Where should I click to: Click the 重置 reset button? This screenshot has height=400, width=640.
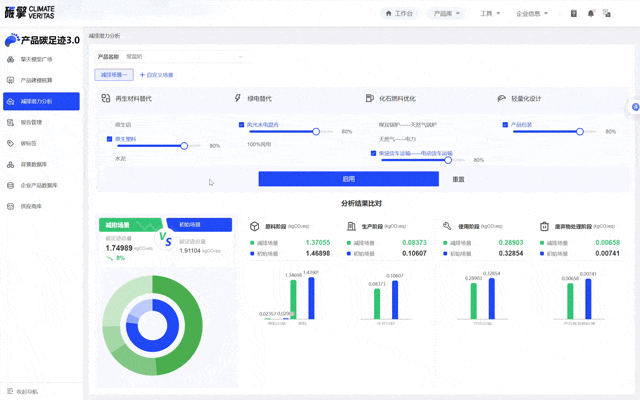(458, 179)
